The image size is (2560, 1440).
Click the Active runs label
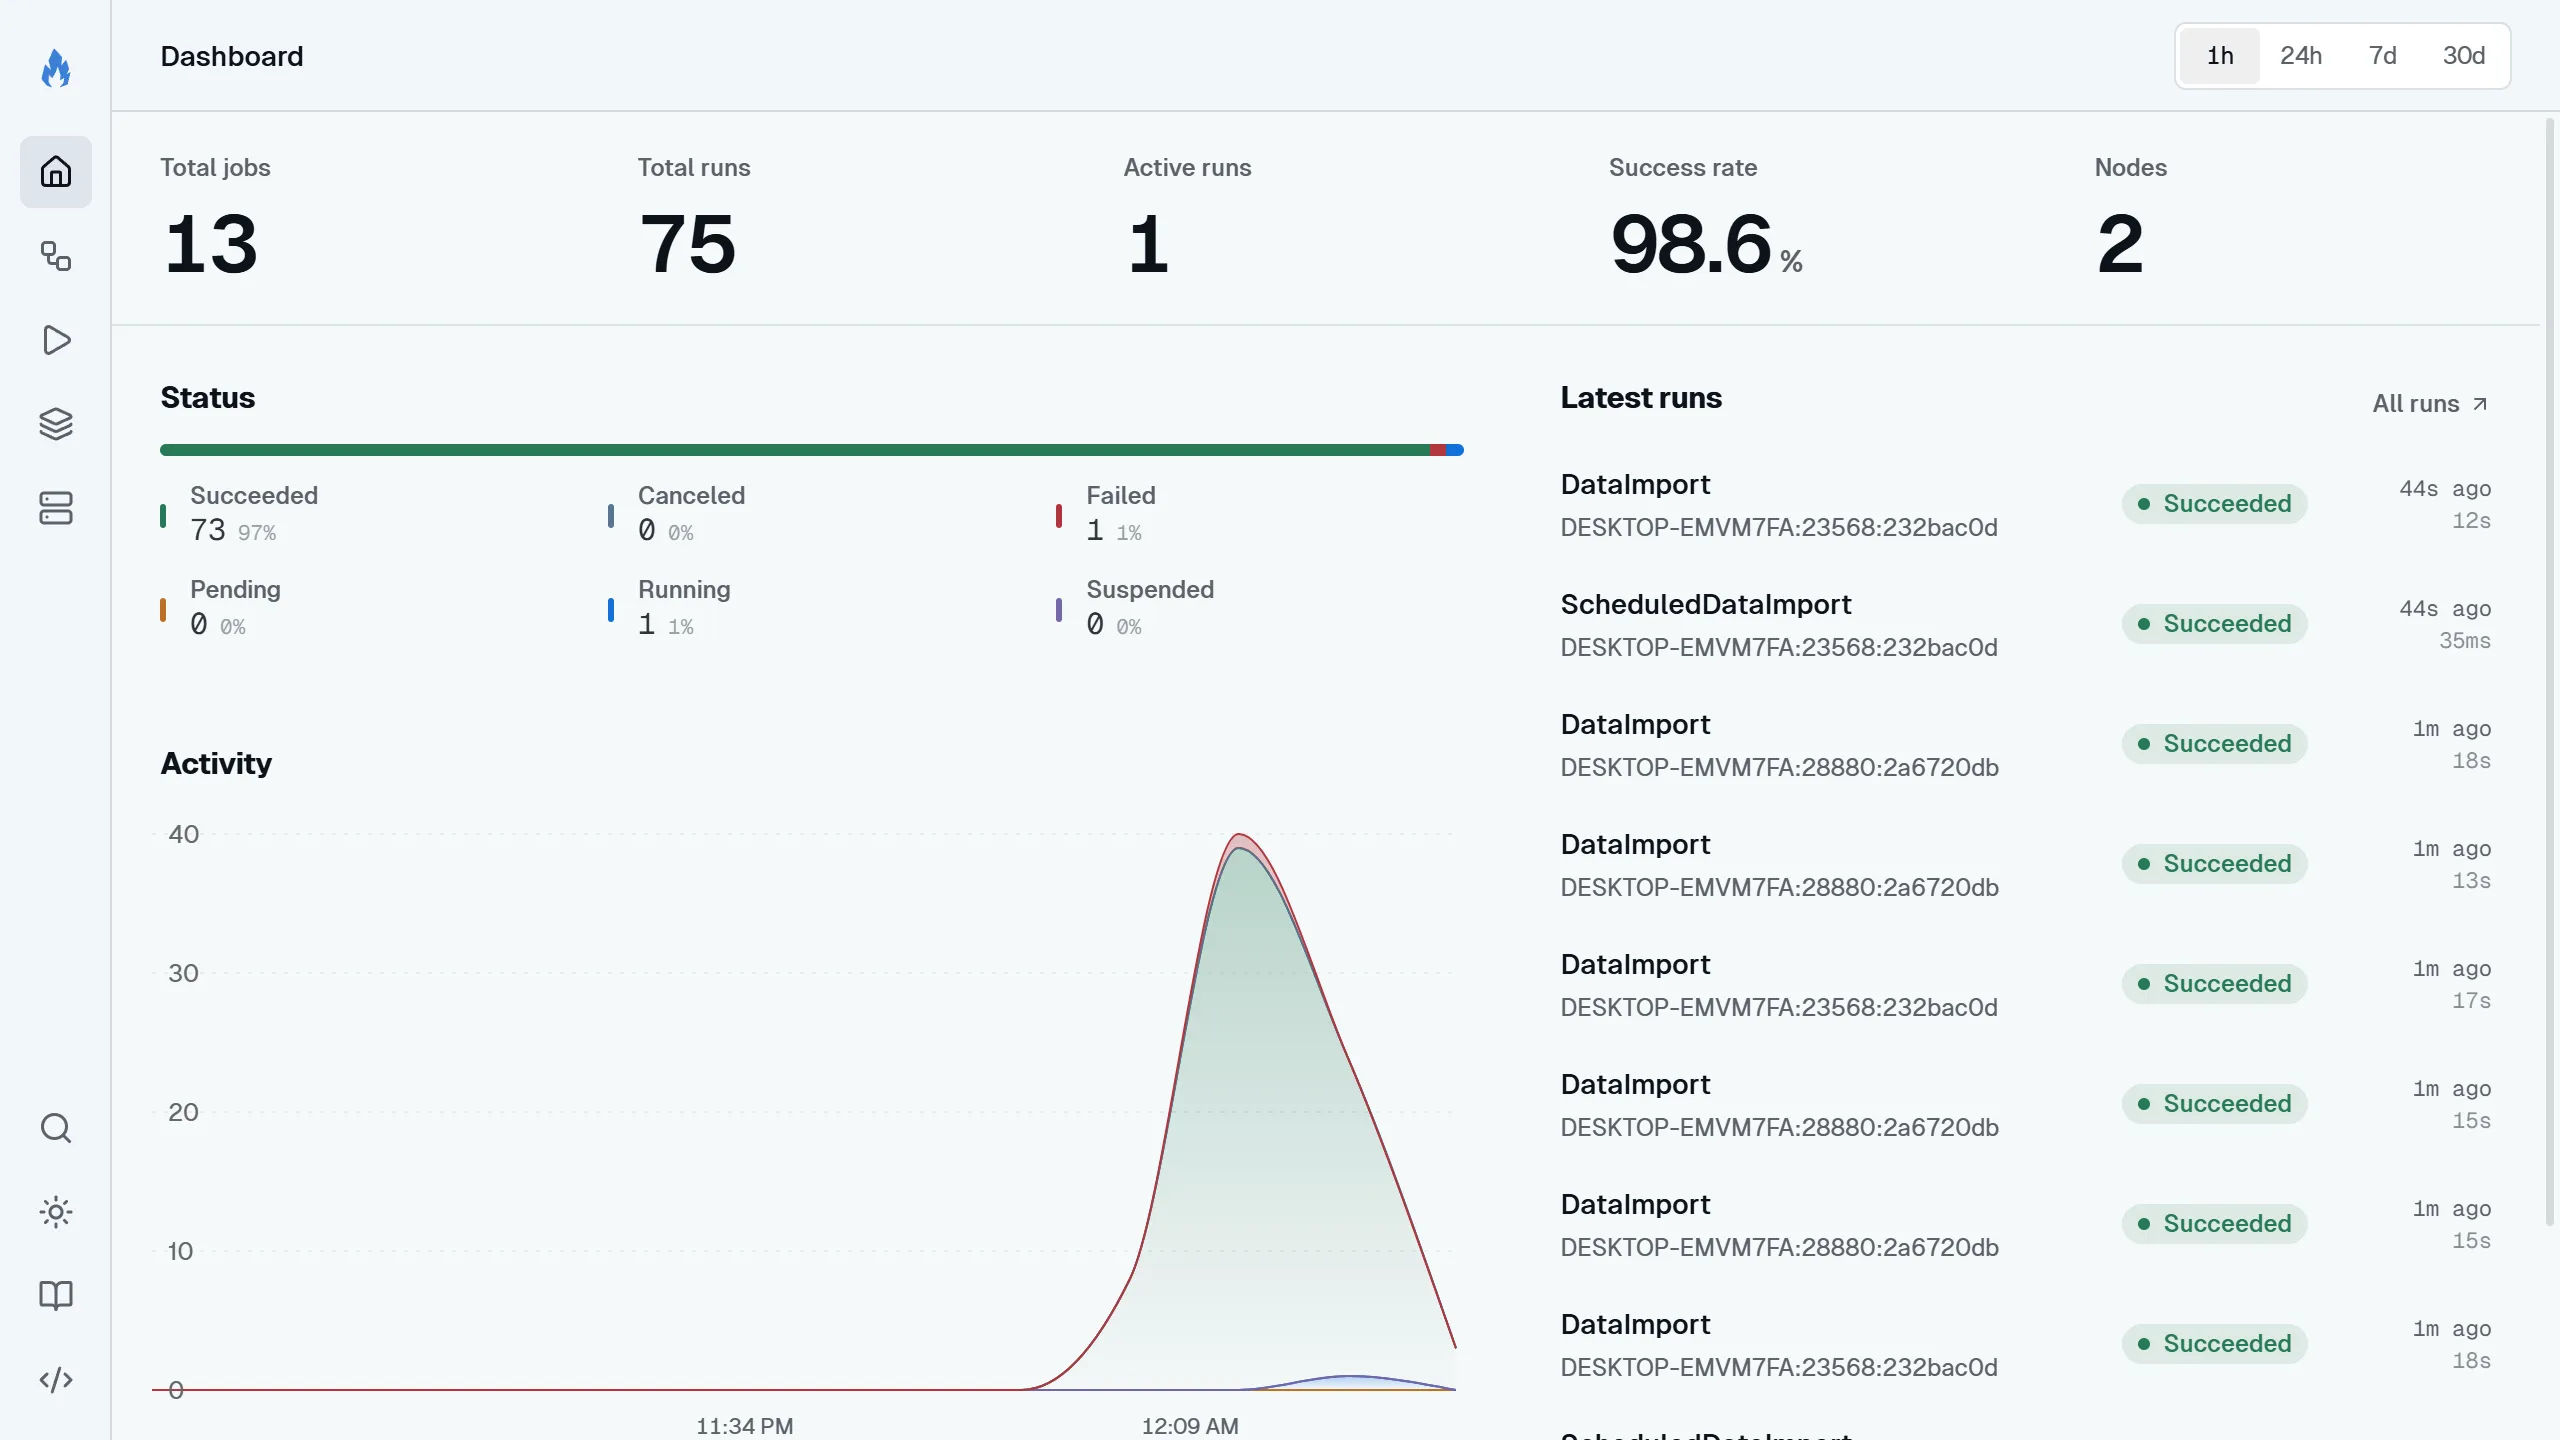coord(1187,168)
